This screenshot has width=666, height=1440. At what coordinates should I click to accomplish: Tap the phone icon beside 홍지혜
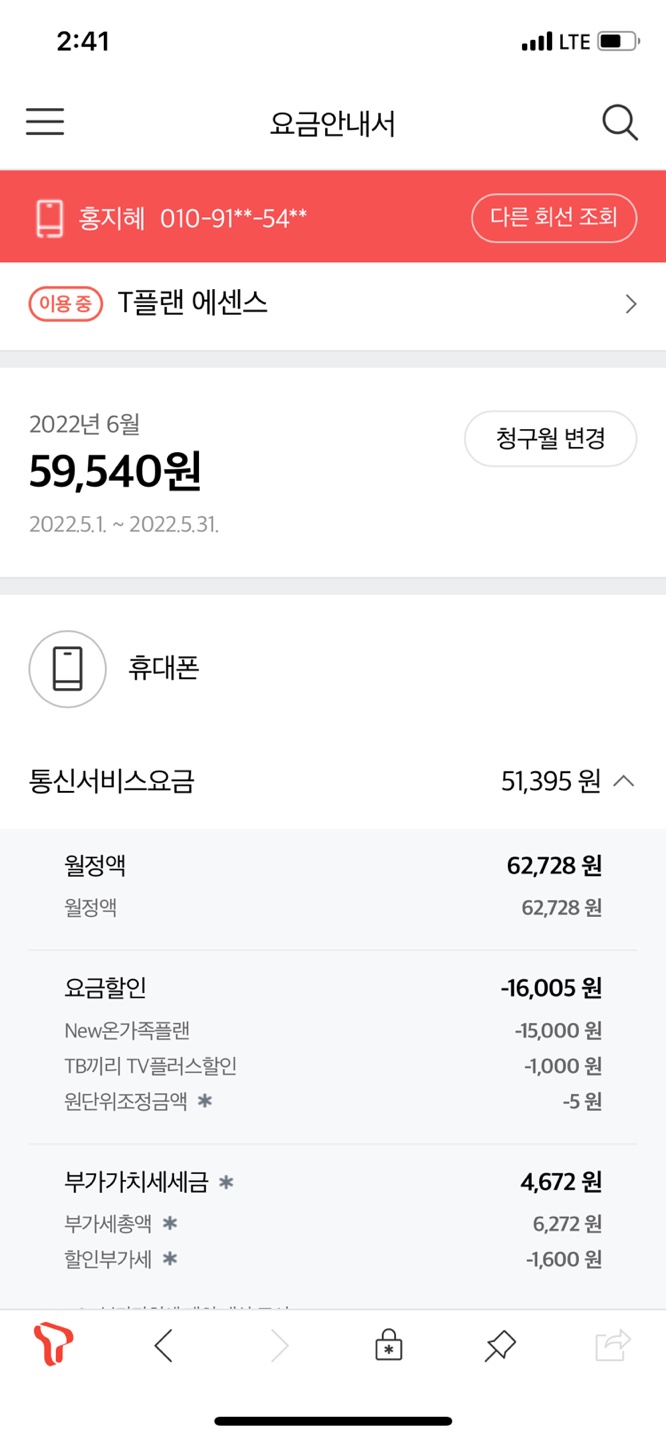click(x=49, y=218)
